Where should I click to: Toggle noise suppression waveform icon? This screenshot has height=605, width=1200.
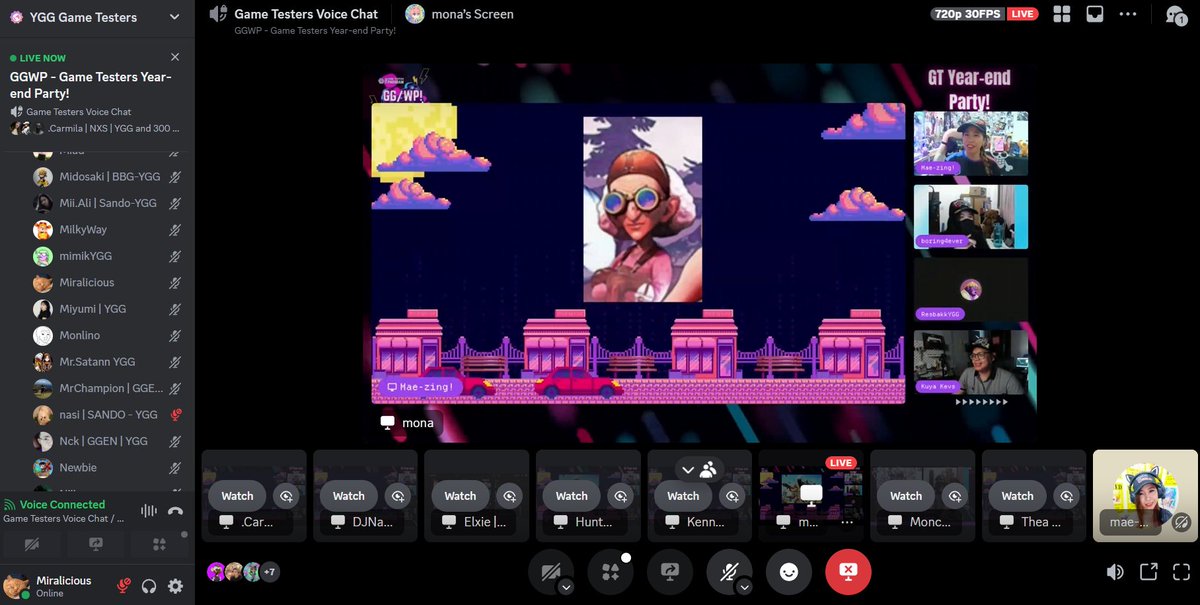coord(149,511)
